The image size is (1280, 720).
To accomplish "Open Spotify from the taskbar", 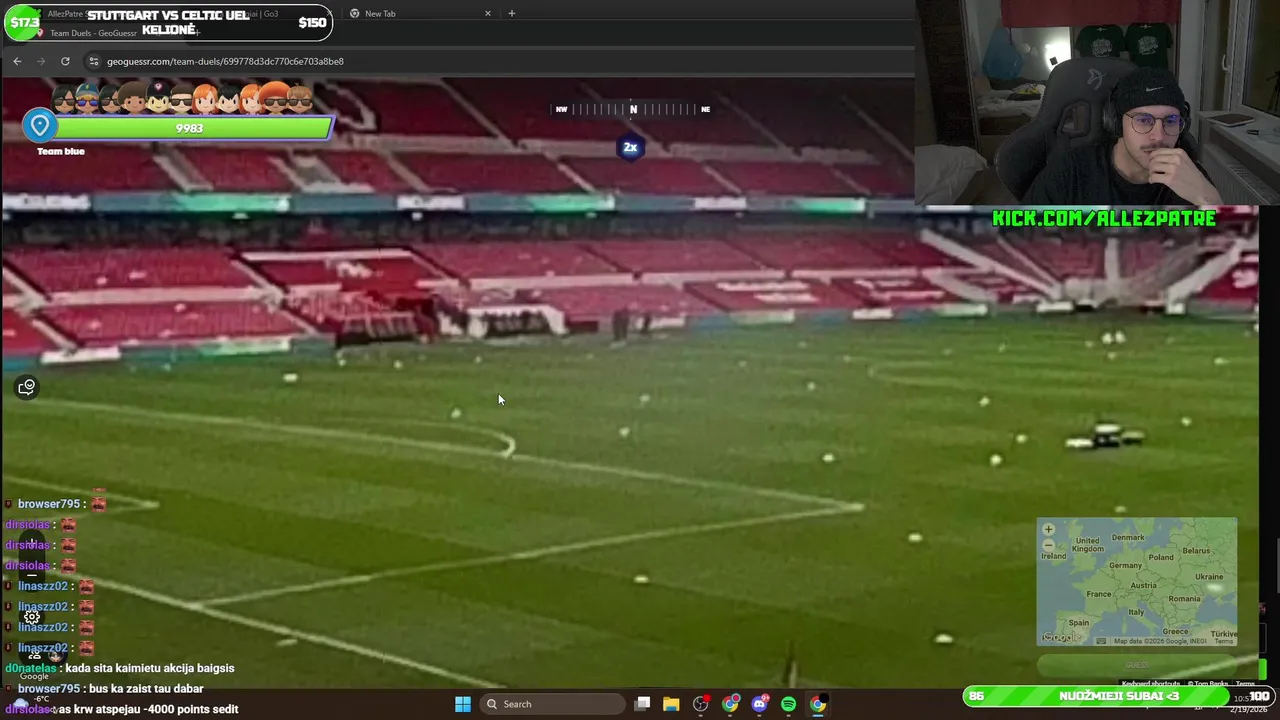I will click(788, 704).
